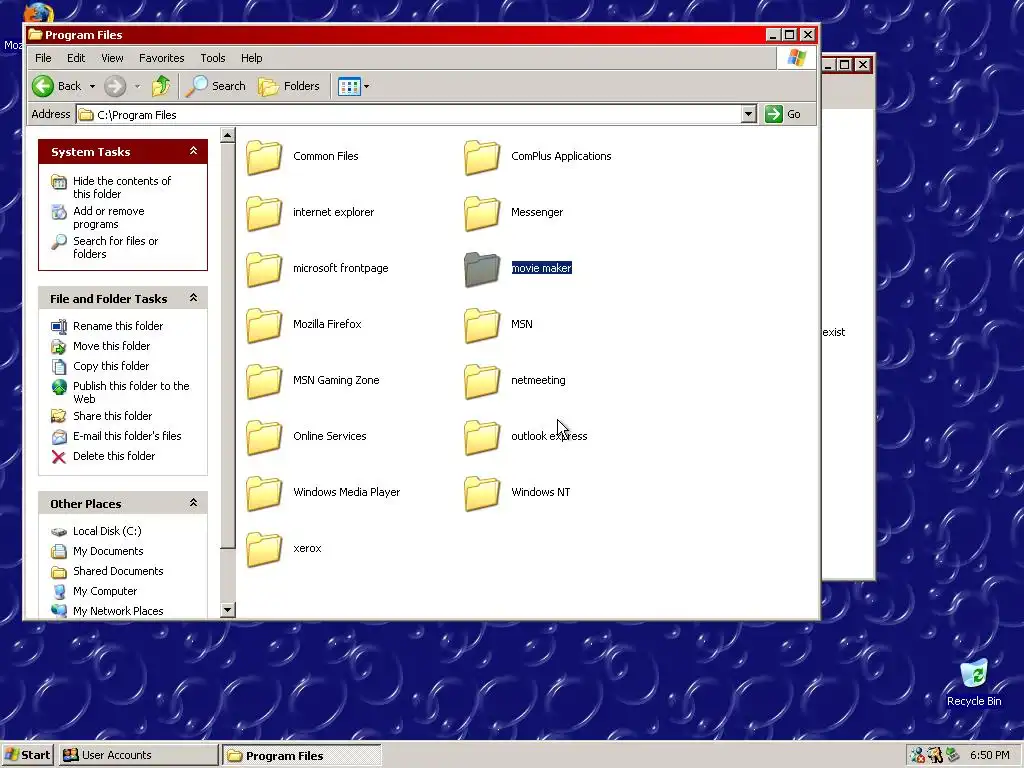The image size is (1024, 768).
Task: Open the Views dropdown arrow
Action: (366, 86)
